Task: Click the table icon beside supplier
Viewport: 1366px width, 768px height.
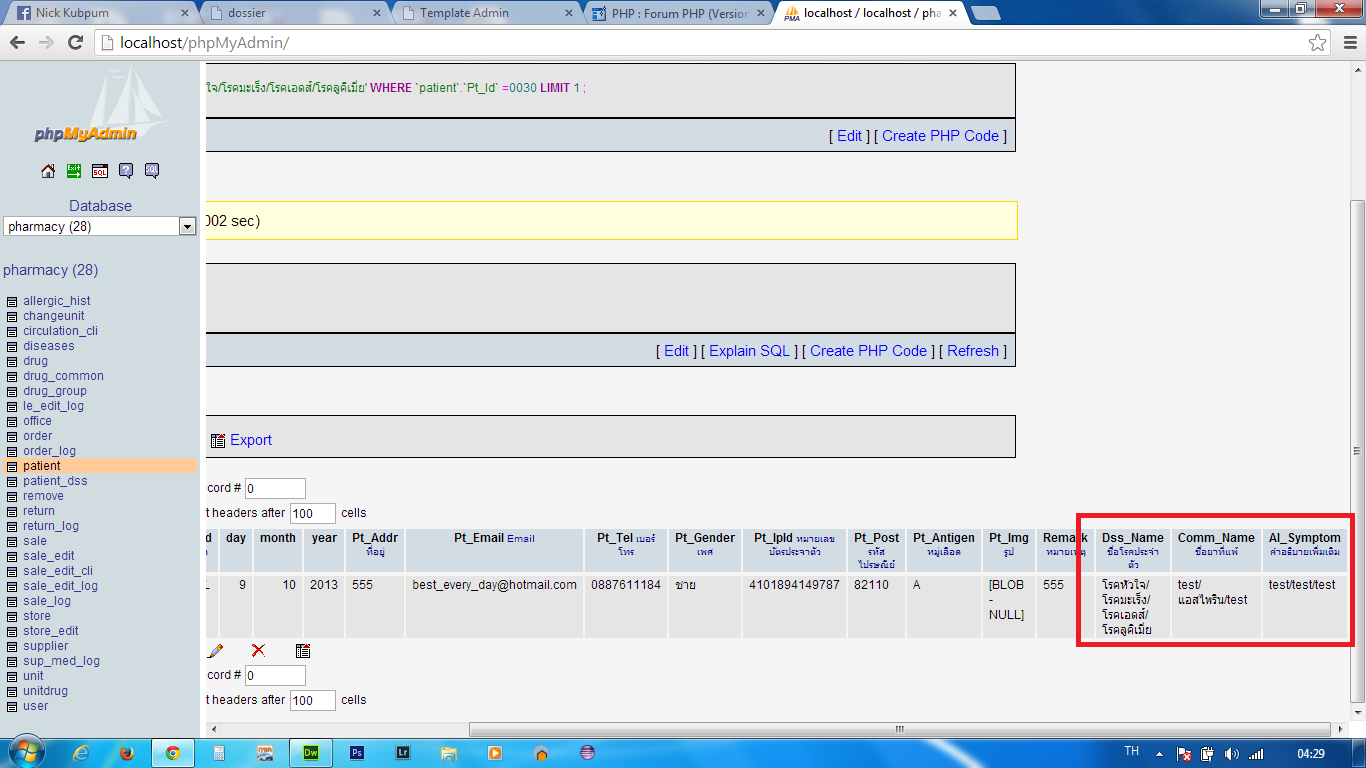Action: click(x=12, y=646)
